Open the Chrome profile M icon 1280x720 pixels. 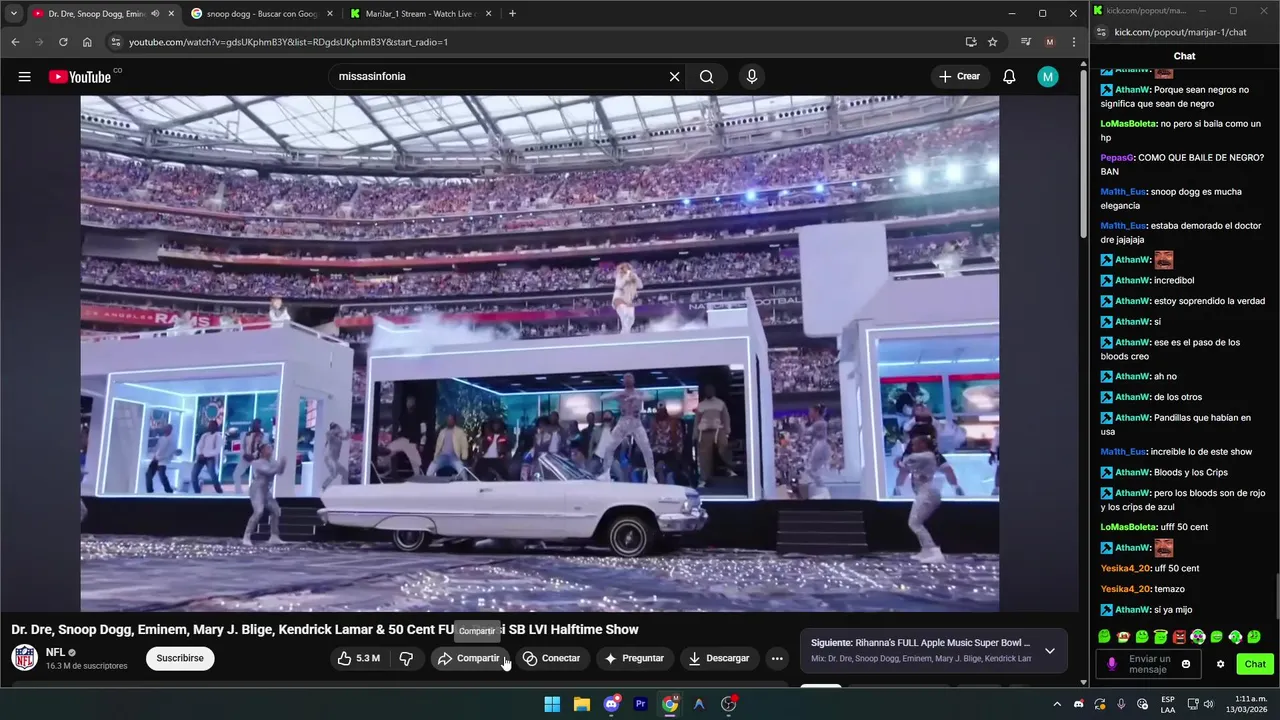click(1049, 42)
